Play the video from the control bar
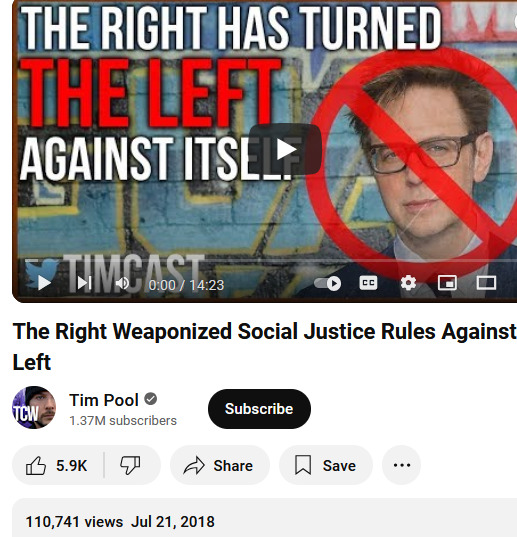This screenshot has width=517, height=537. 44,283
